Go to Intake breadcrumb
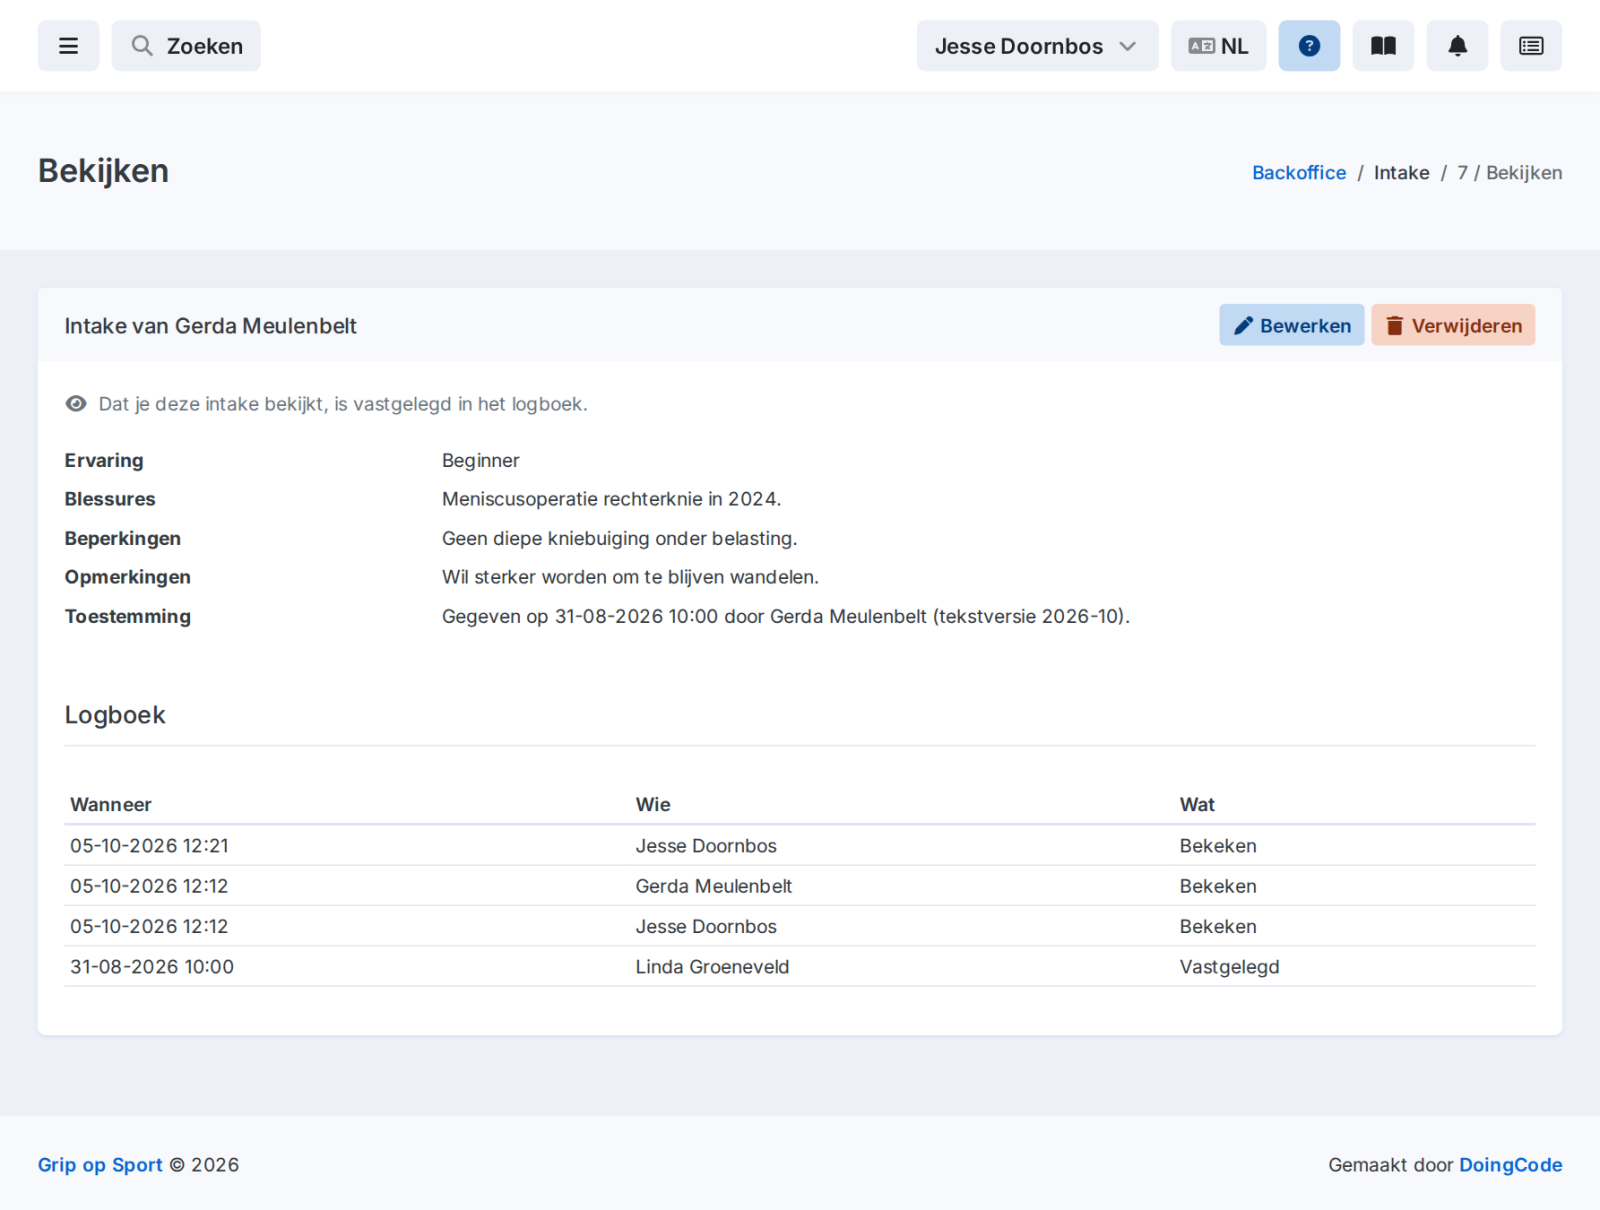1600x1210 pixels. tap(1401, 173)
